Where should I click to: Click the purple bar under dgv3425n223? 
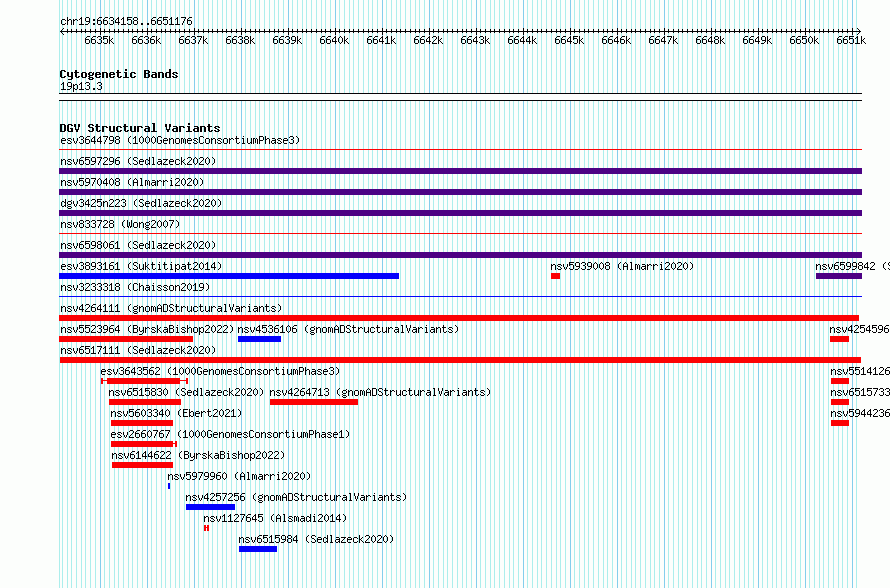point(460,213)
